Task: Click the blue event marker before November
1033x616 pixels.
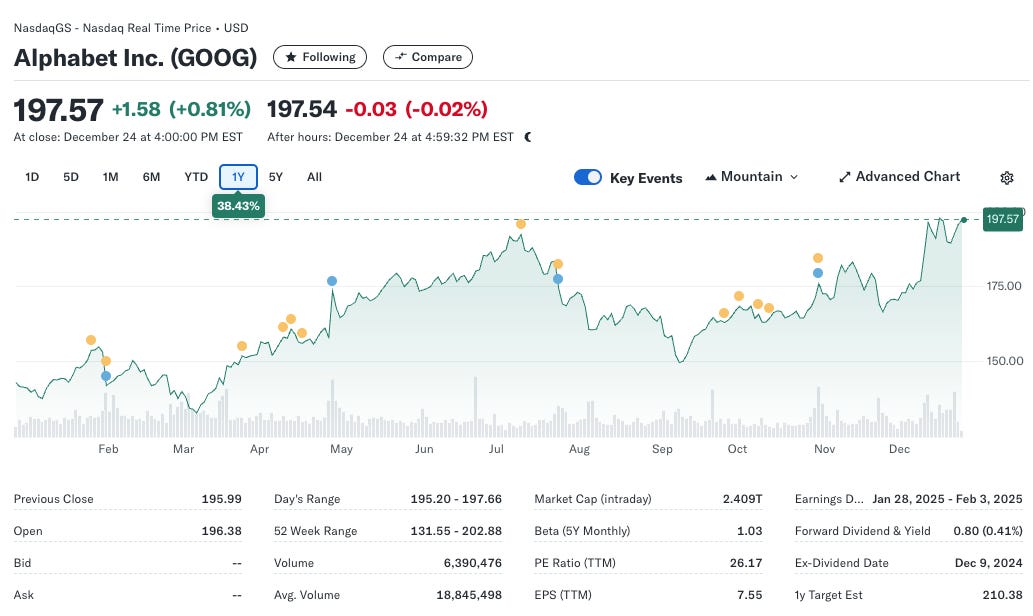Action: [818, 273]
